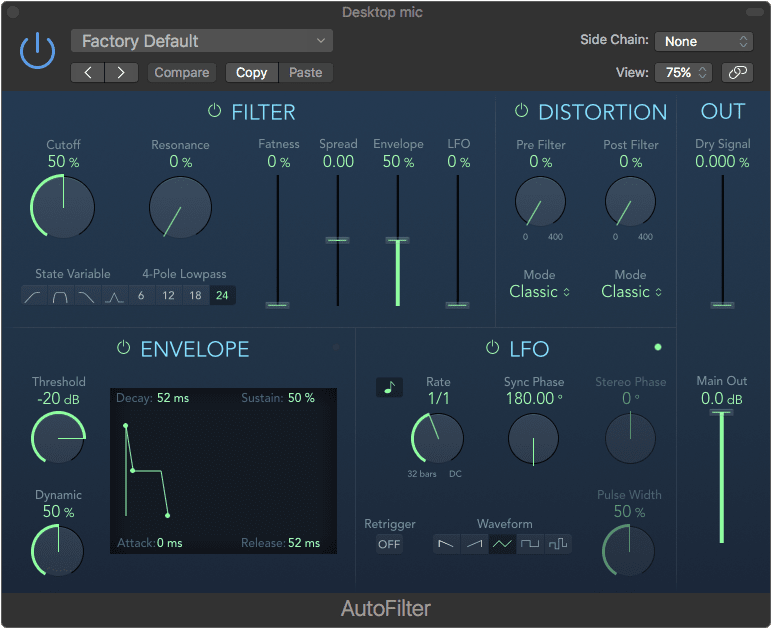
Task: Click the Decay 52 ms value
Action: tap(173, 398)
